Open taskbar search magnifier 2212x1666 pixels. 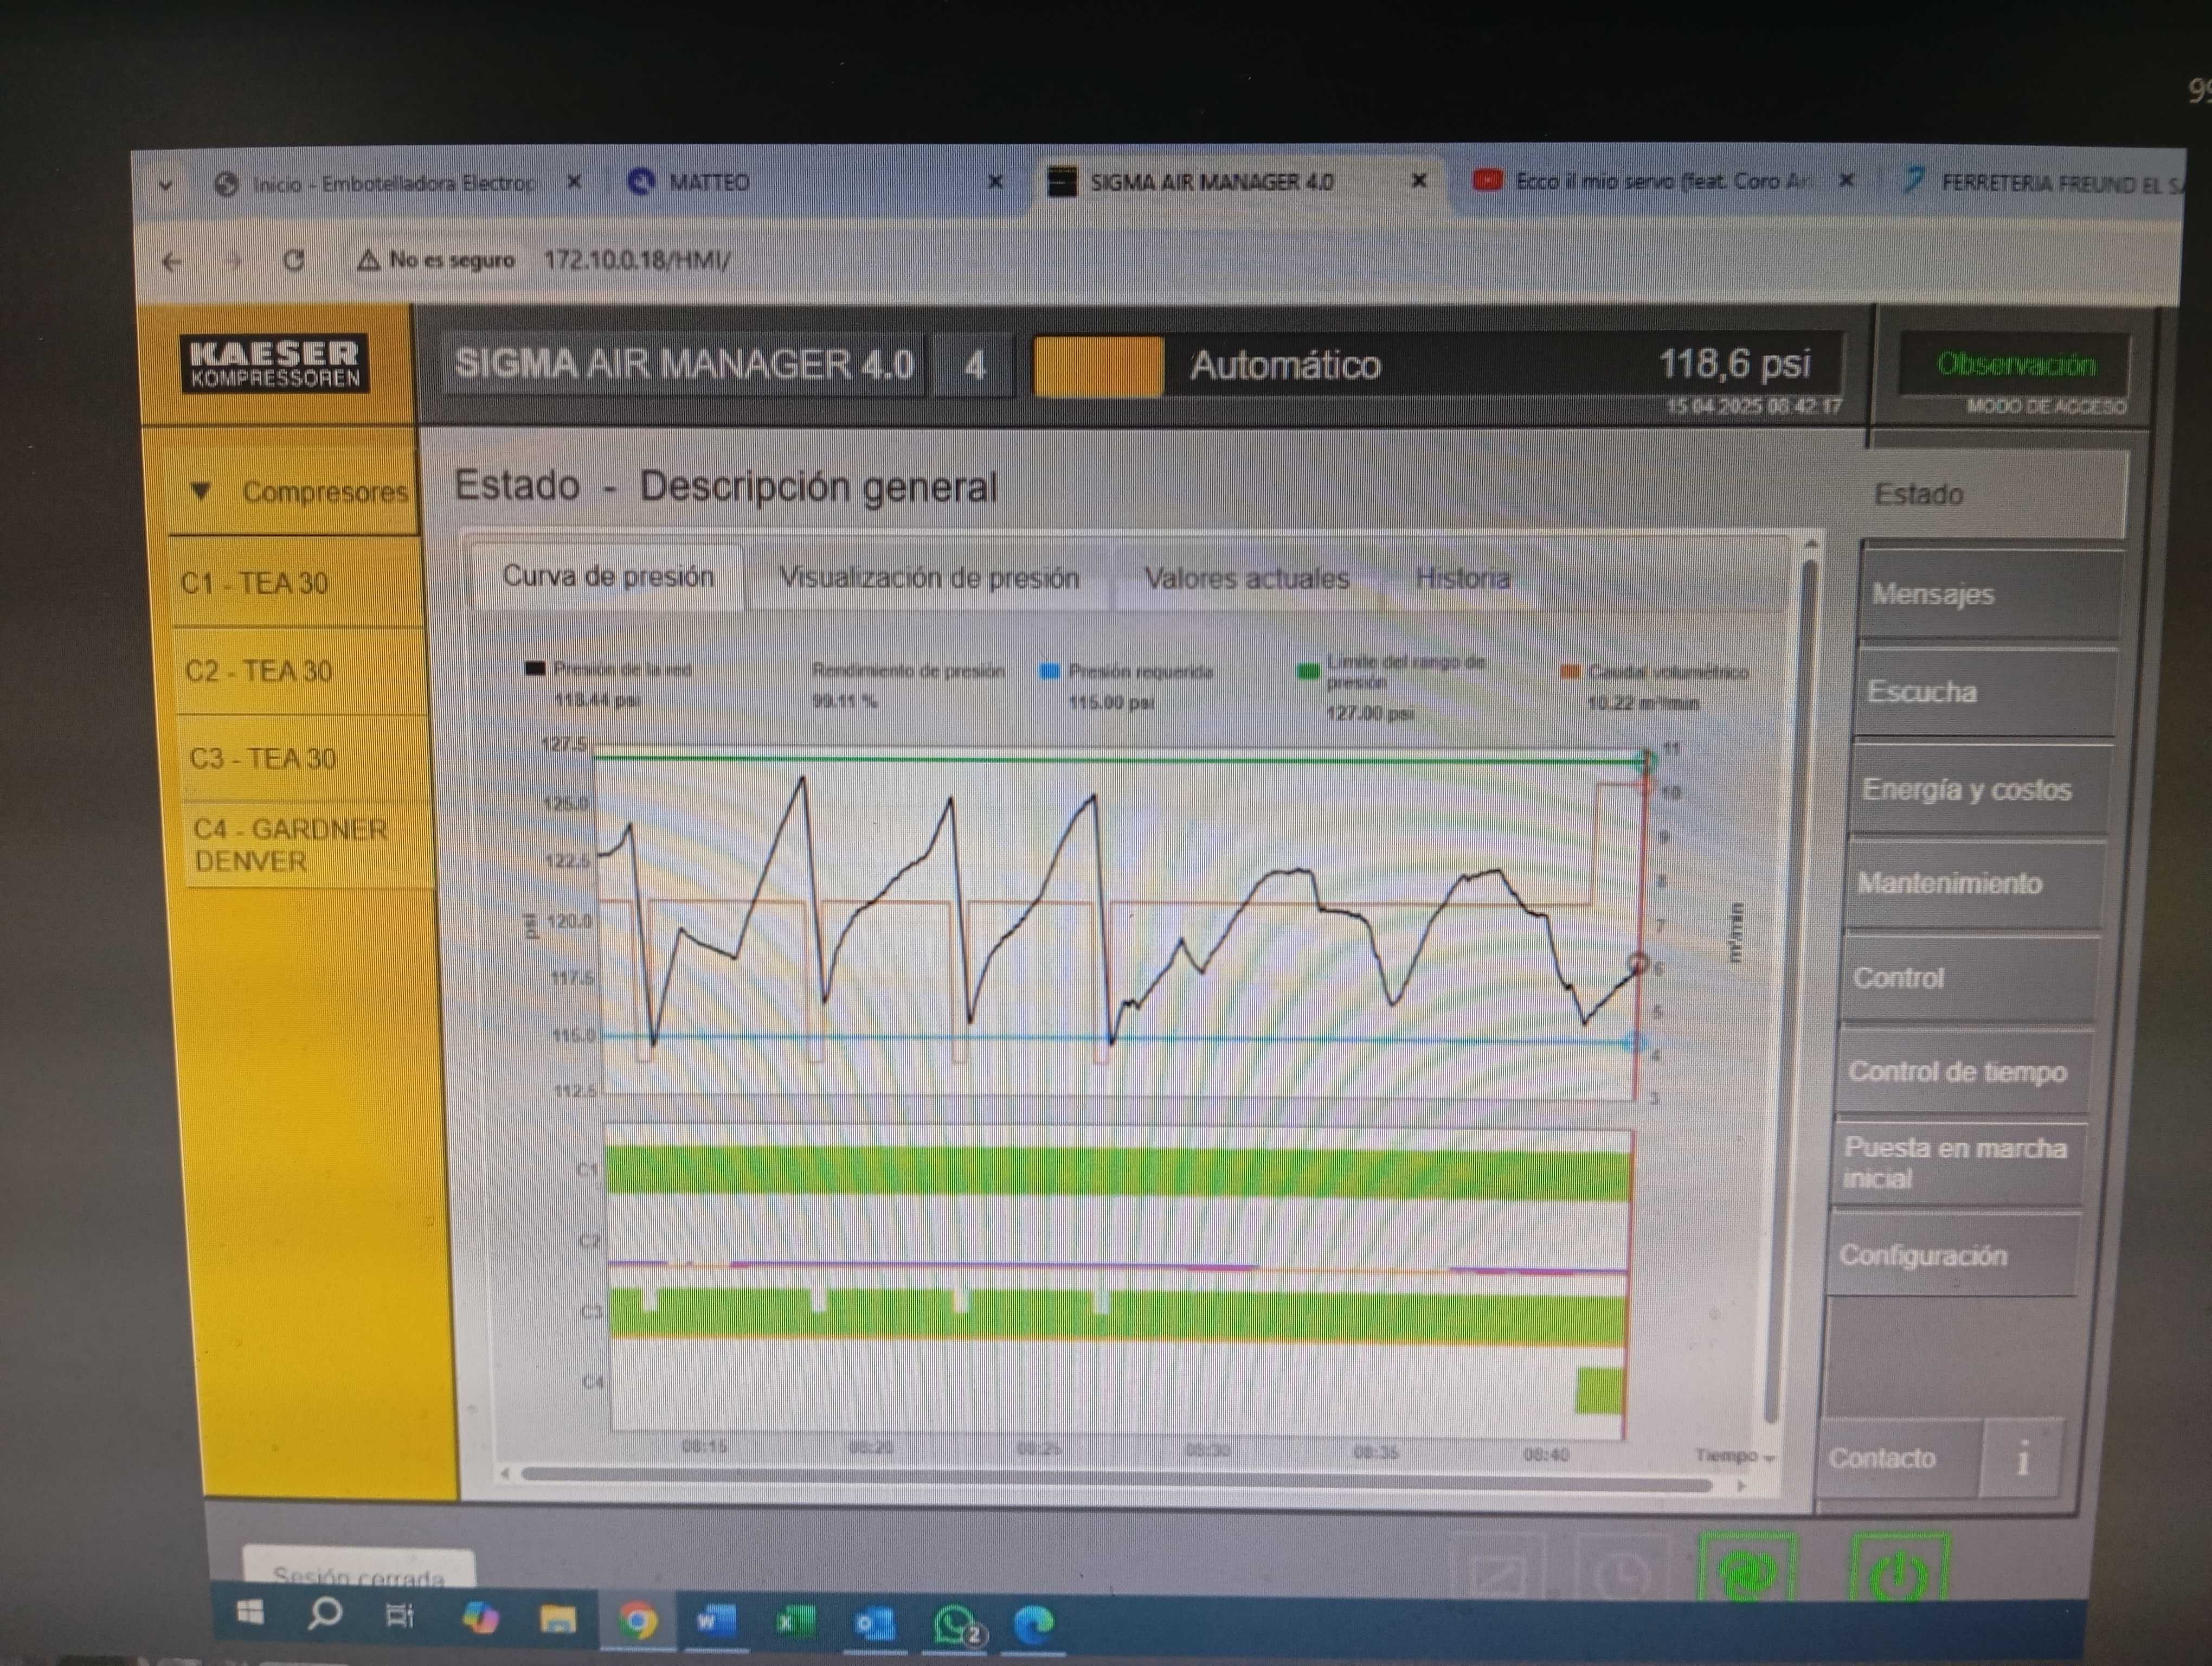(x=324, y=1613)
